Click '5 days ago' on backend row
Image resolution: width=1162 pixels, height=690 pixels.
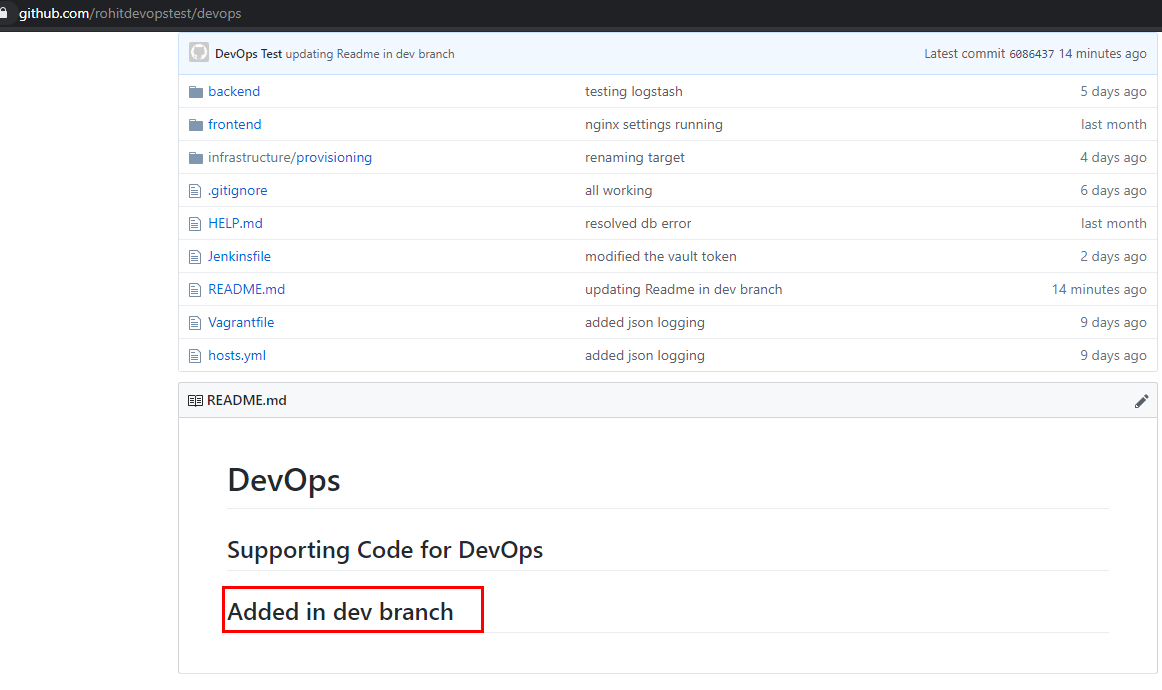1113,91
